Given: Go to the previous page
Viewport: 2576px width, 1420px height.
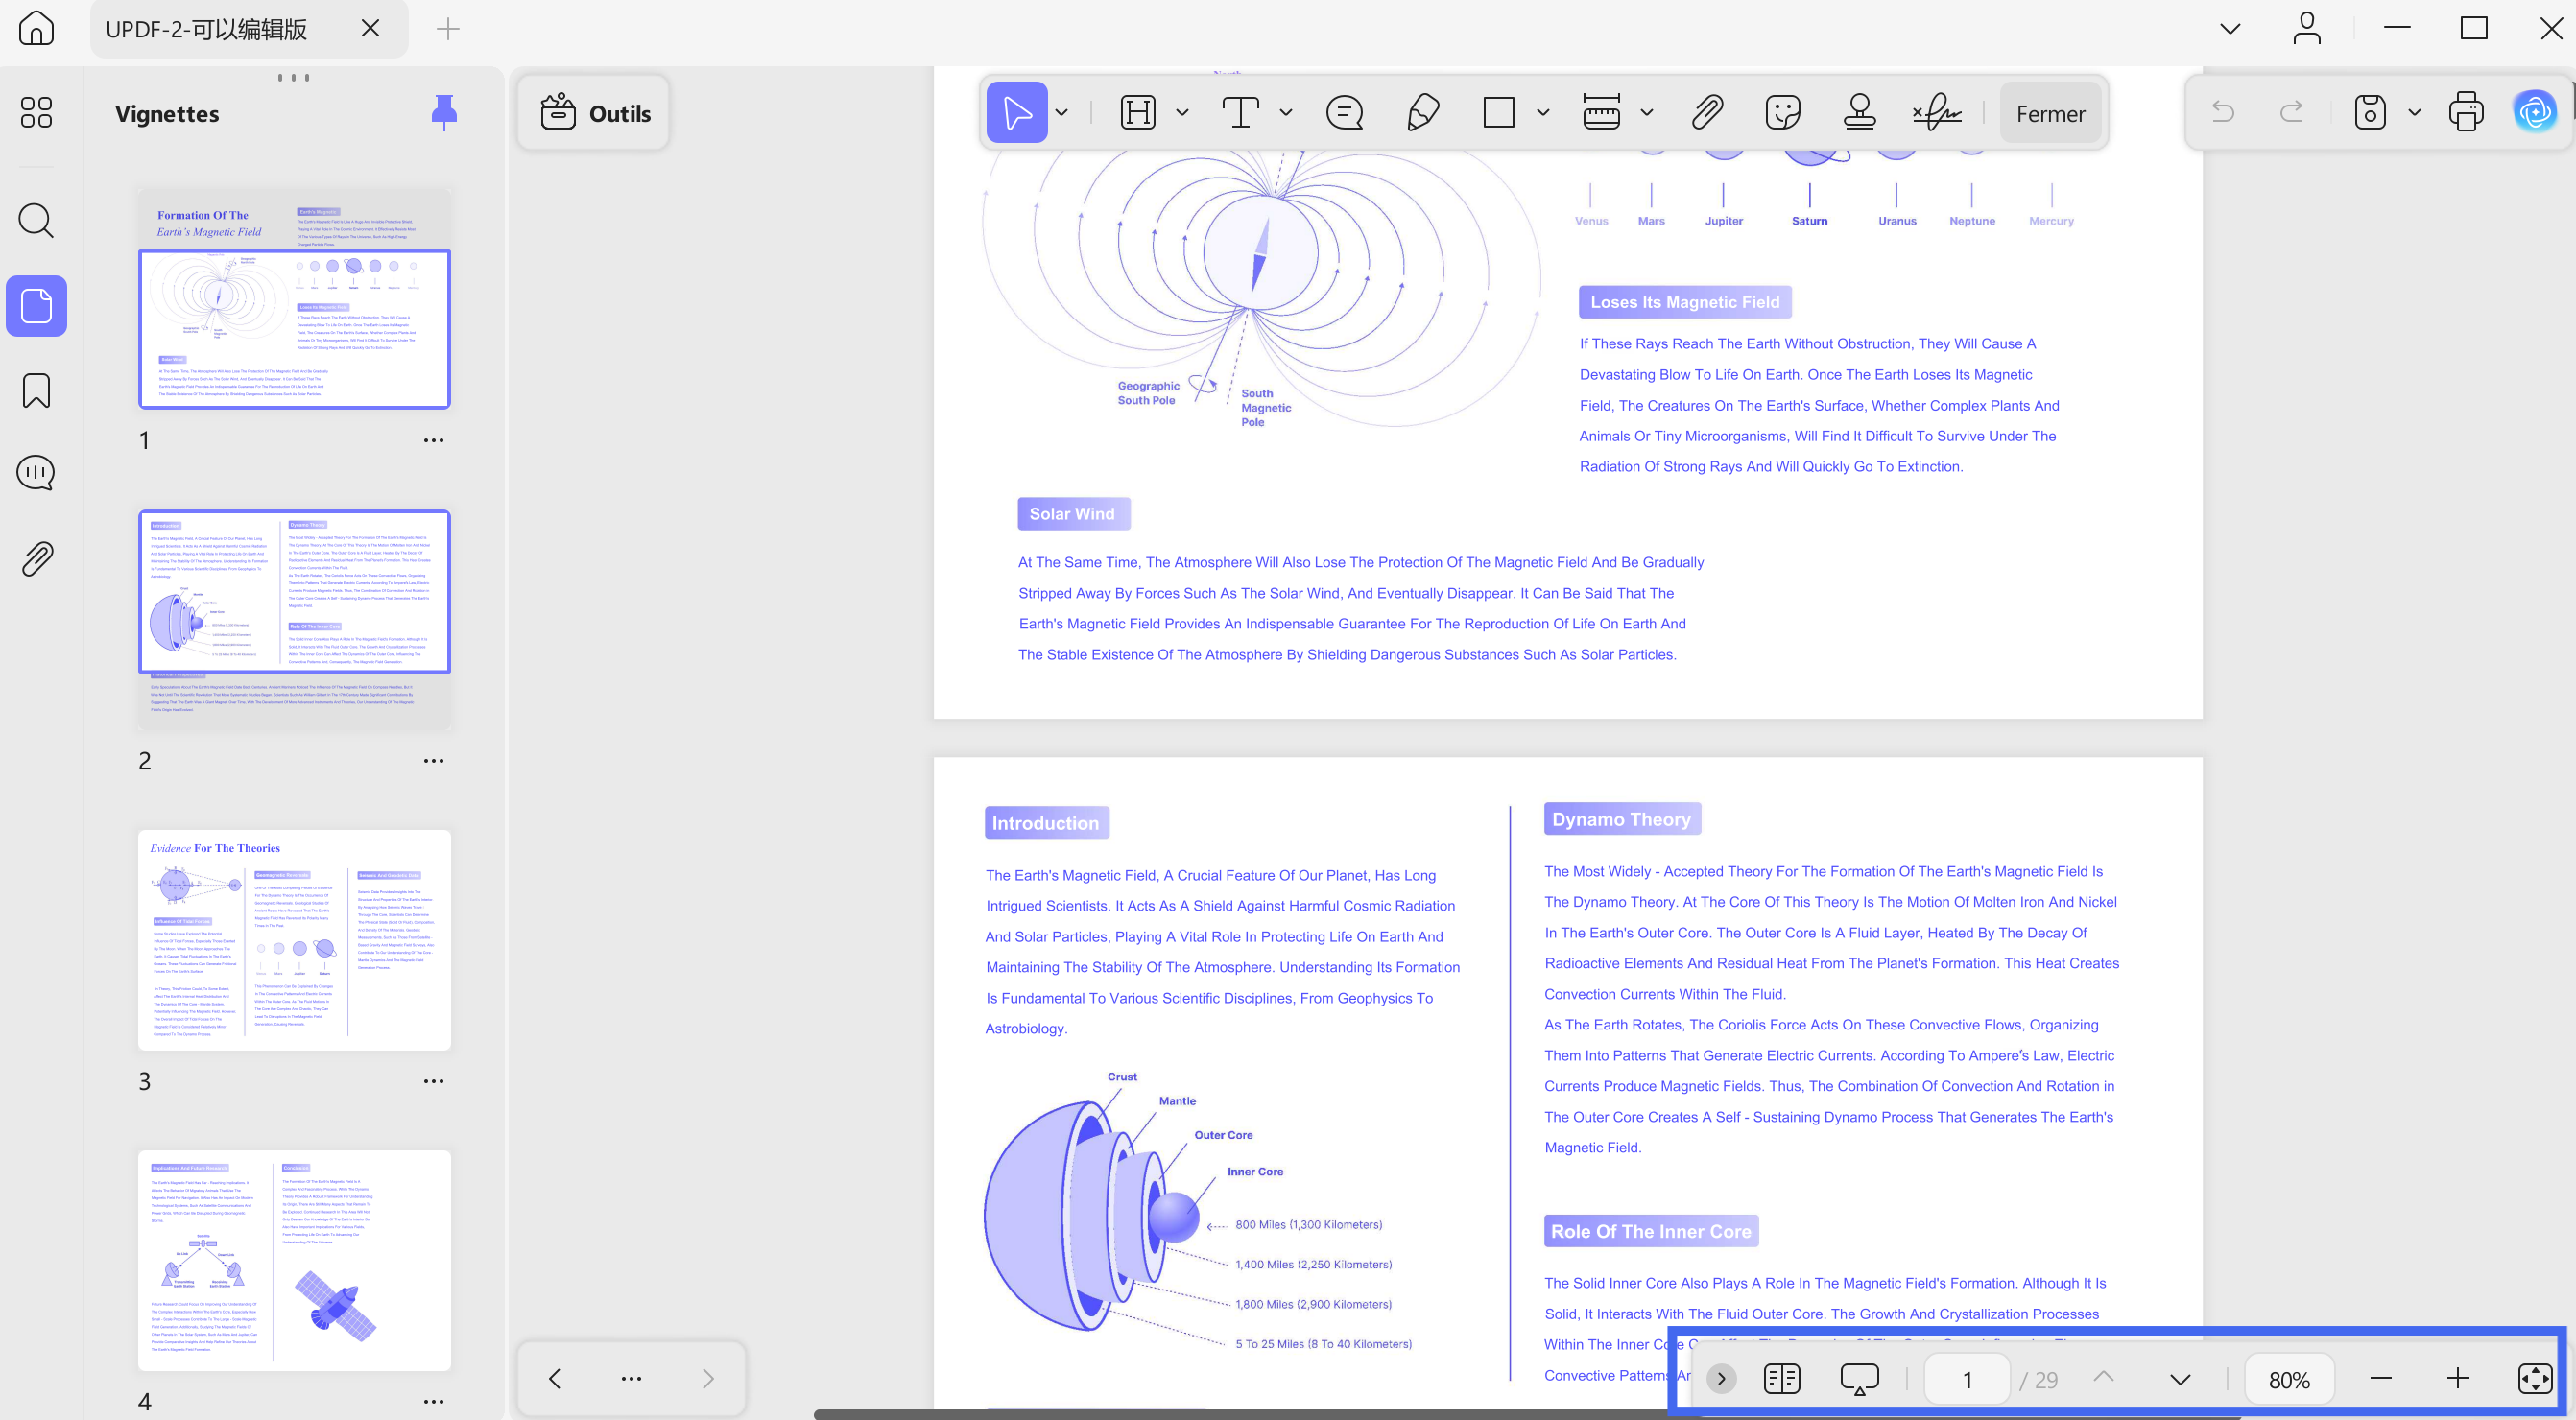Looking at the screenshot, I should [x=2104, y=1378].
